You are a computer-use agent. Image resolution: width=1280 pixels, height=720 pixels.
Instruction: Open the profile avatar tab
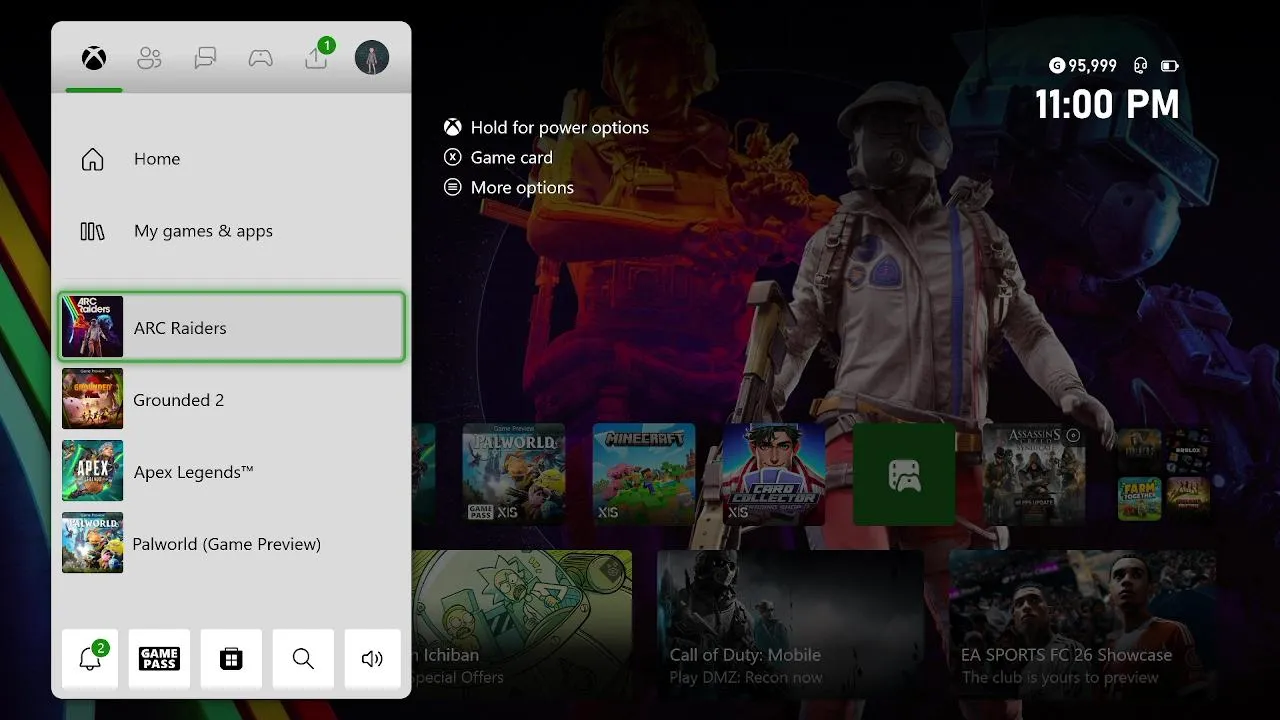(x=372, y=57)
